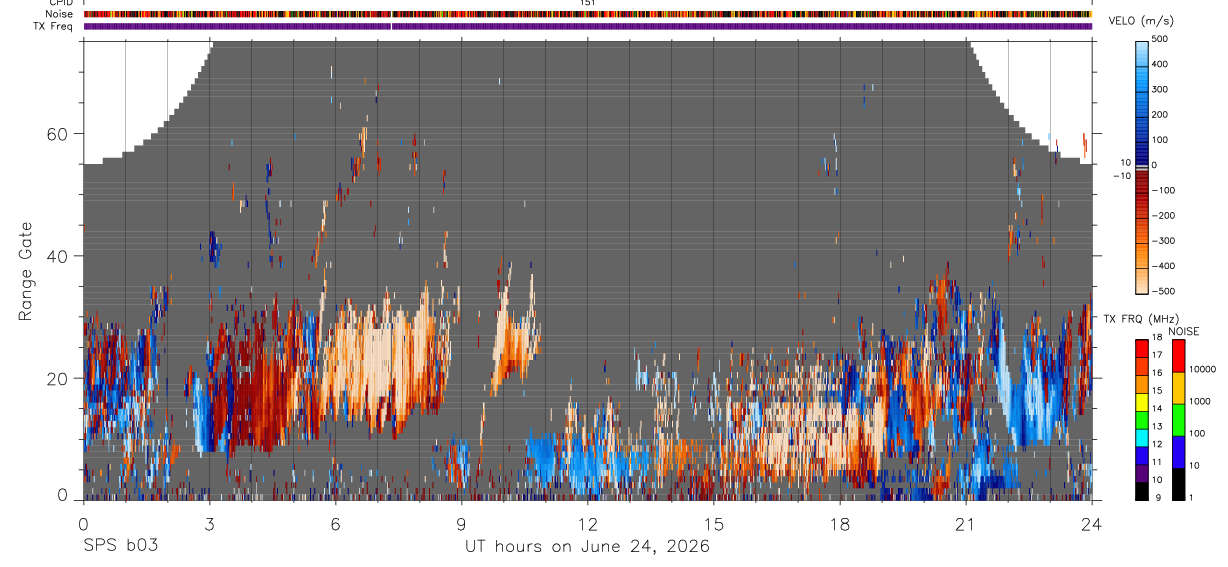Click the green 100 noise swatch
The height and width of the screenshot is (567, 1228).
1180,420
